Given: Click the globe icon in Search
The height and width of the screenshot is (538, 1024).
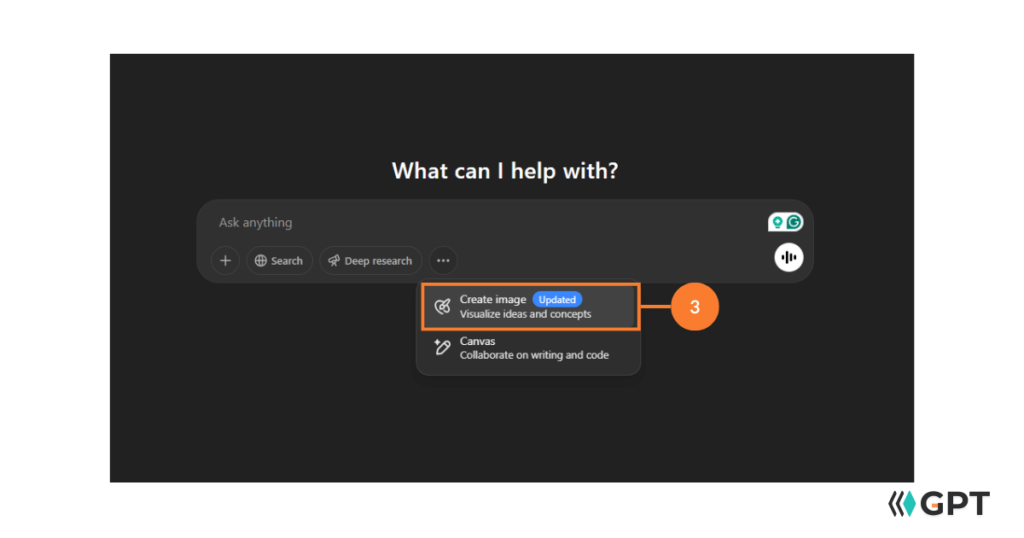Looking at the screenshot, I should pos(261,261).
